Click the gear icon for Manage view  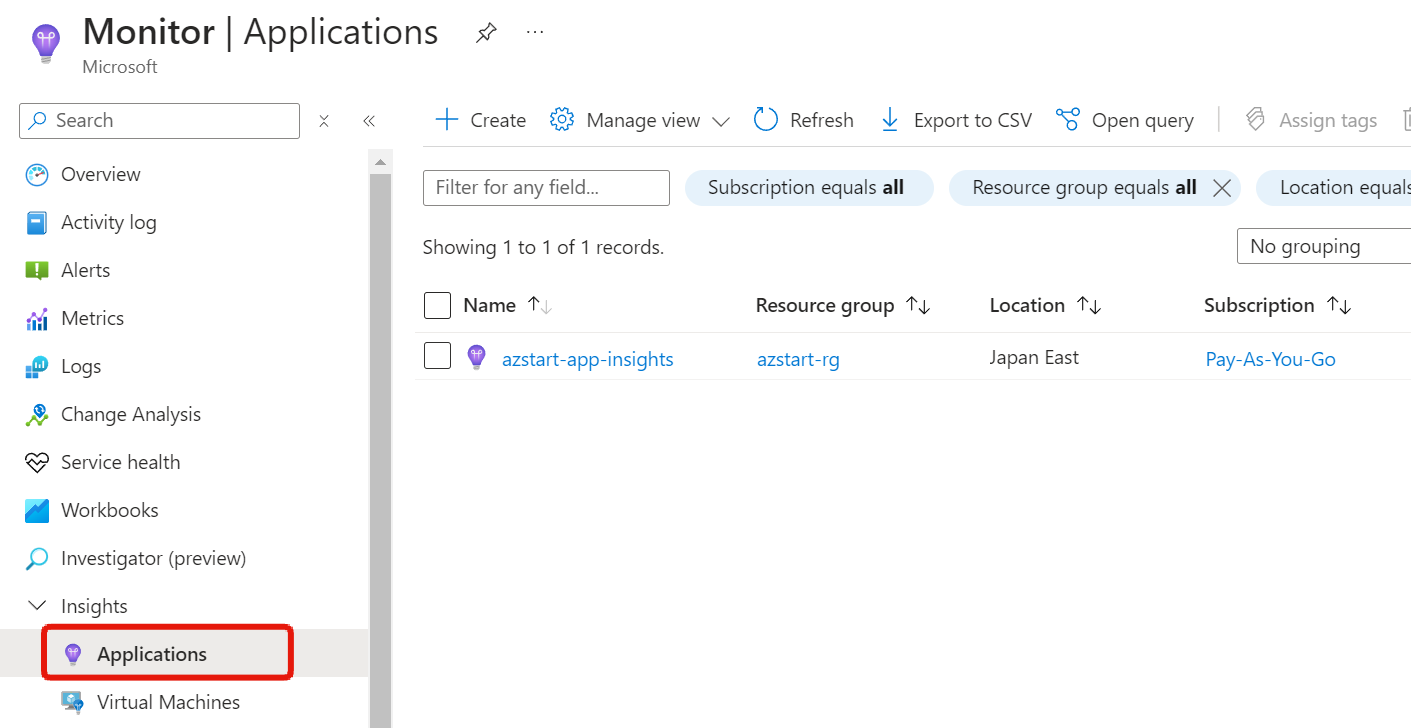pyautogui.click(x=562, y=120)
